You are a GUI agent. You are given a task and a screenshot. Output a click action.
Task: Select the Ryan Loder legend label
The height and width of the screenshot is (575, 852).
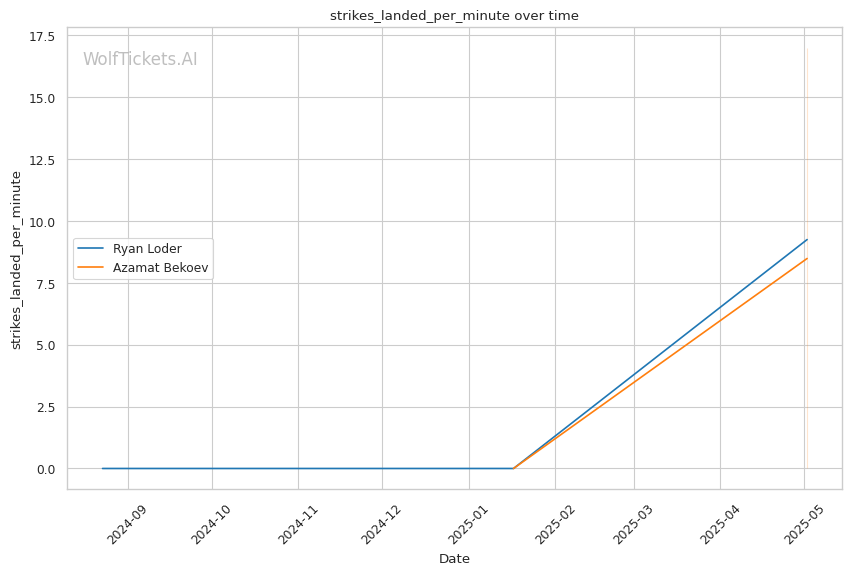point(147,249)
